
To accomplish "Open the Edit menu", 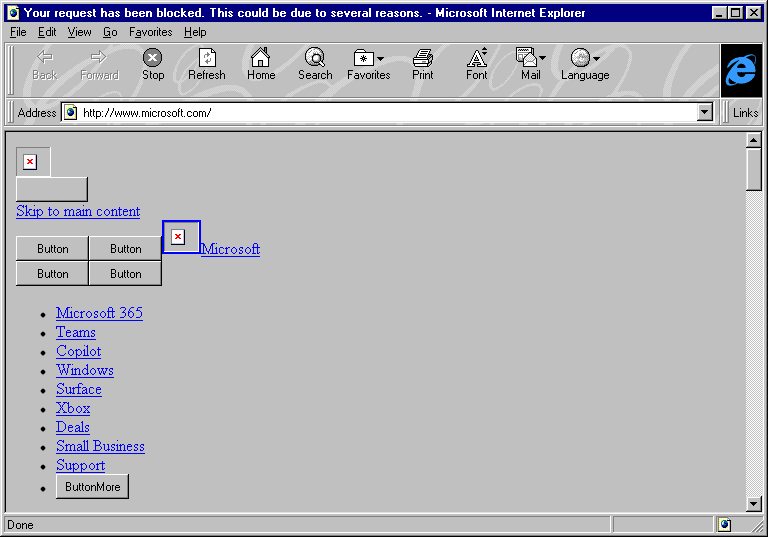I will [47, 32].
